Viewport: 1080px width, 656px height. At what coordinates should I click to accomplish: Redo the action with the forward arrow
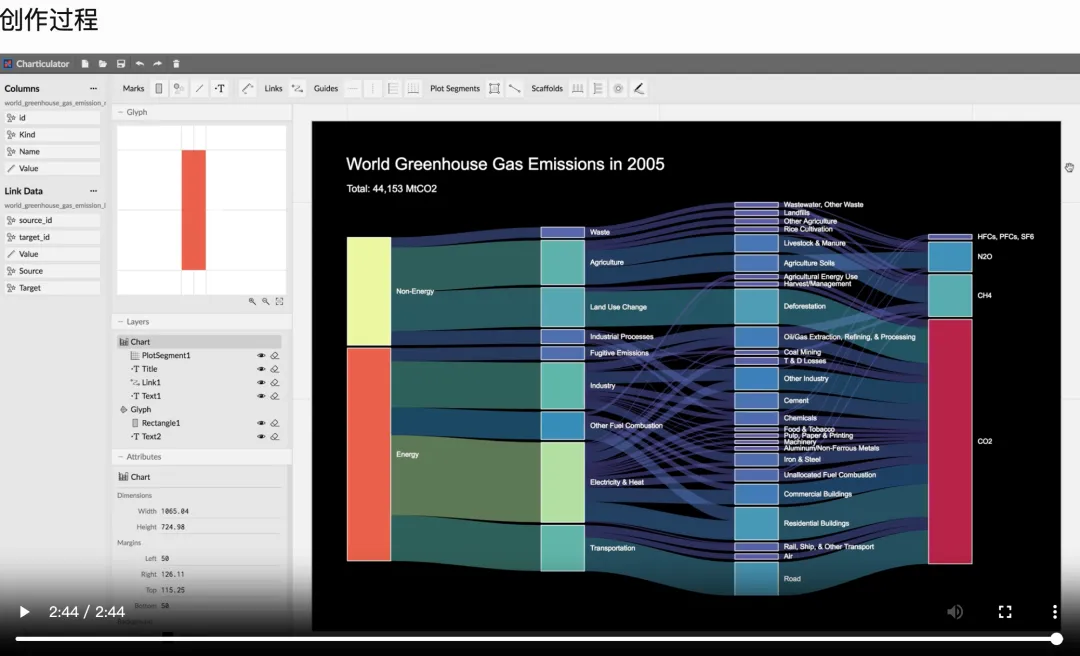(x=158, y=63)
